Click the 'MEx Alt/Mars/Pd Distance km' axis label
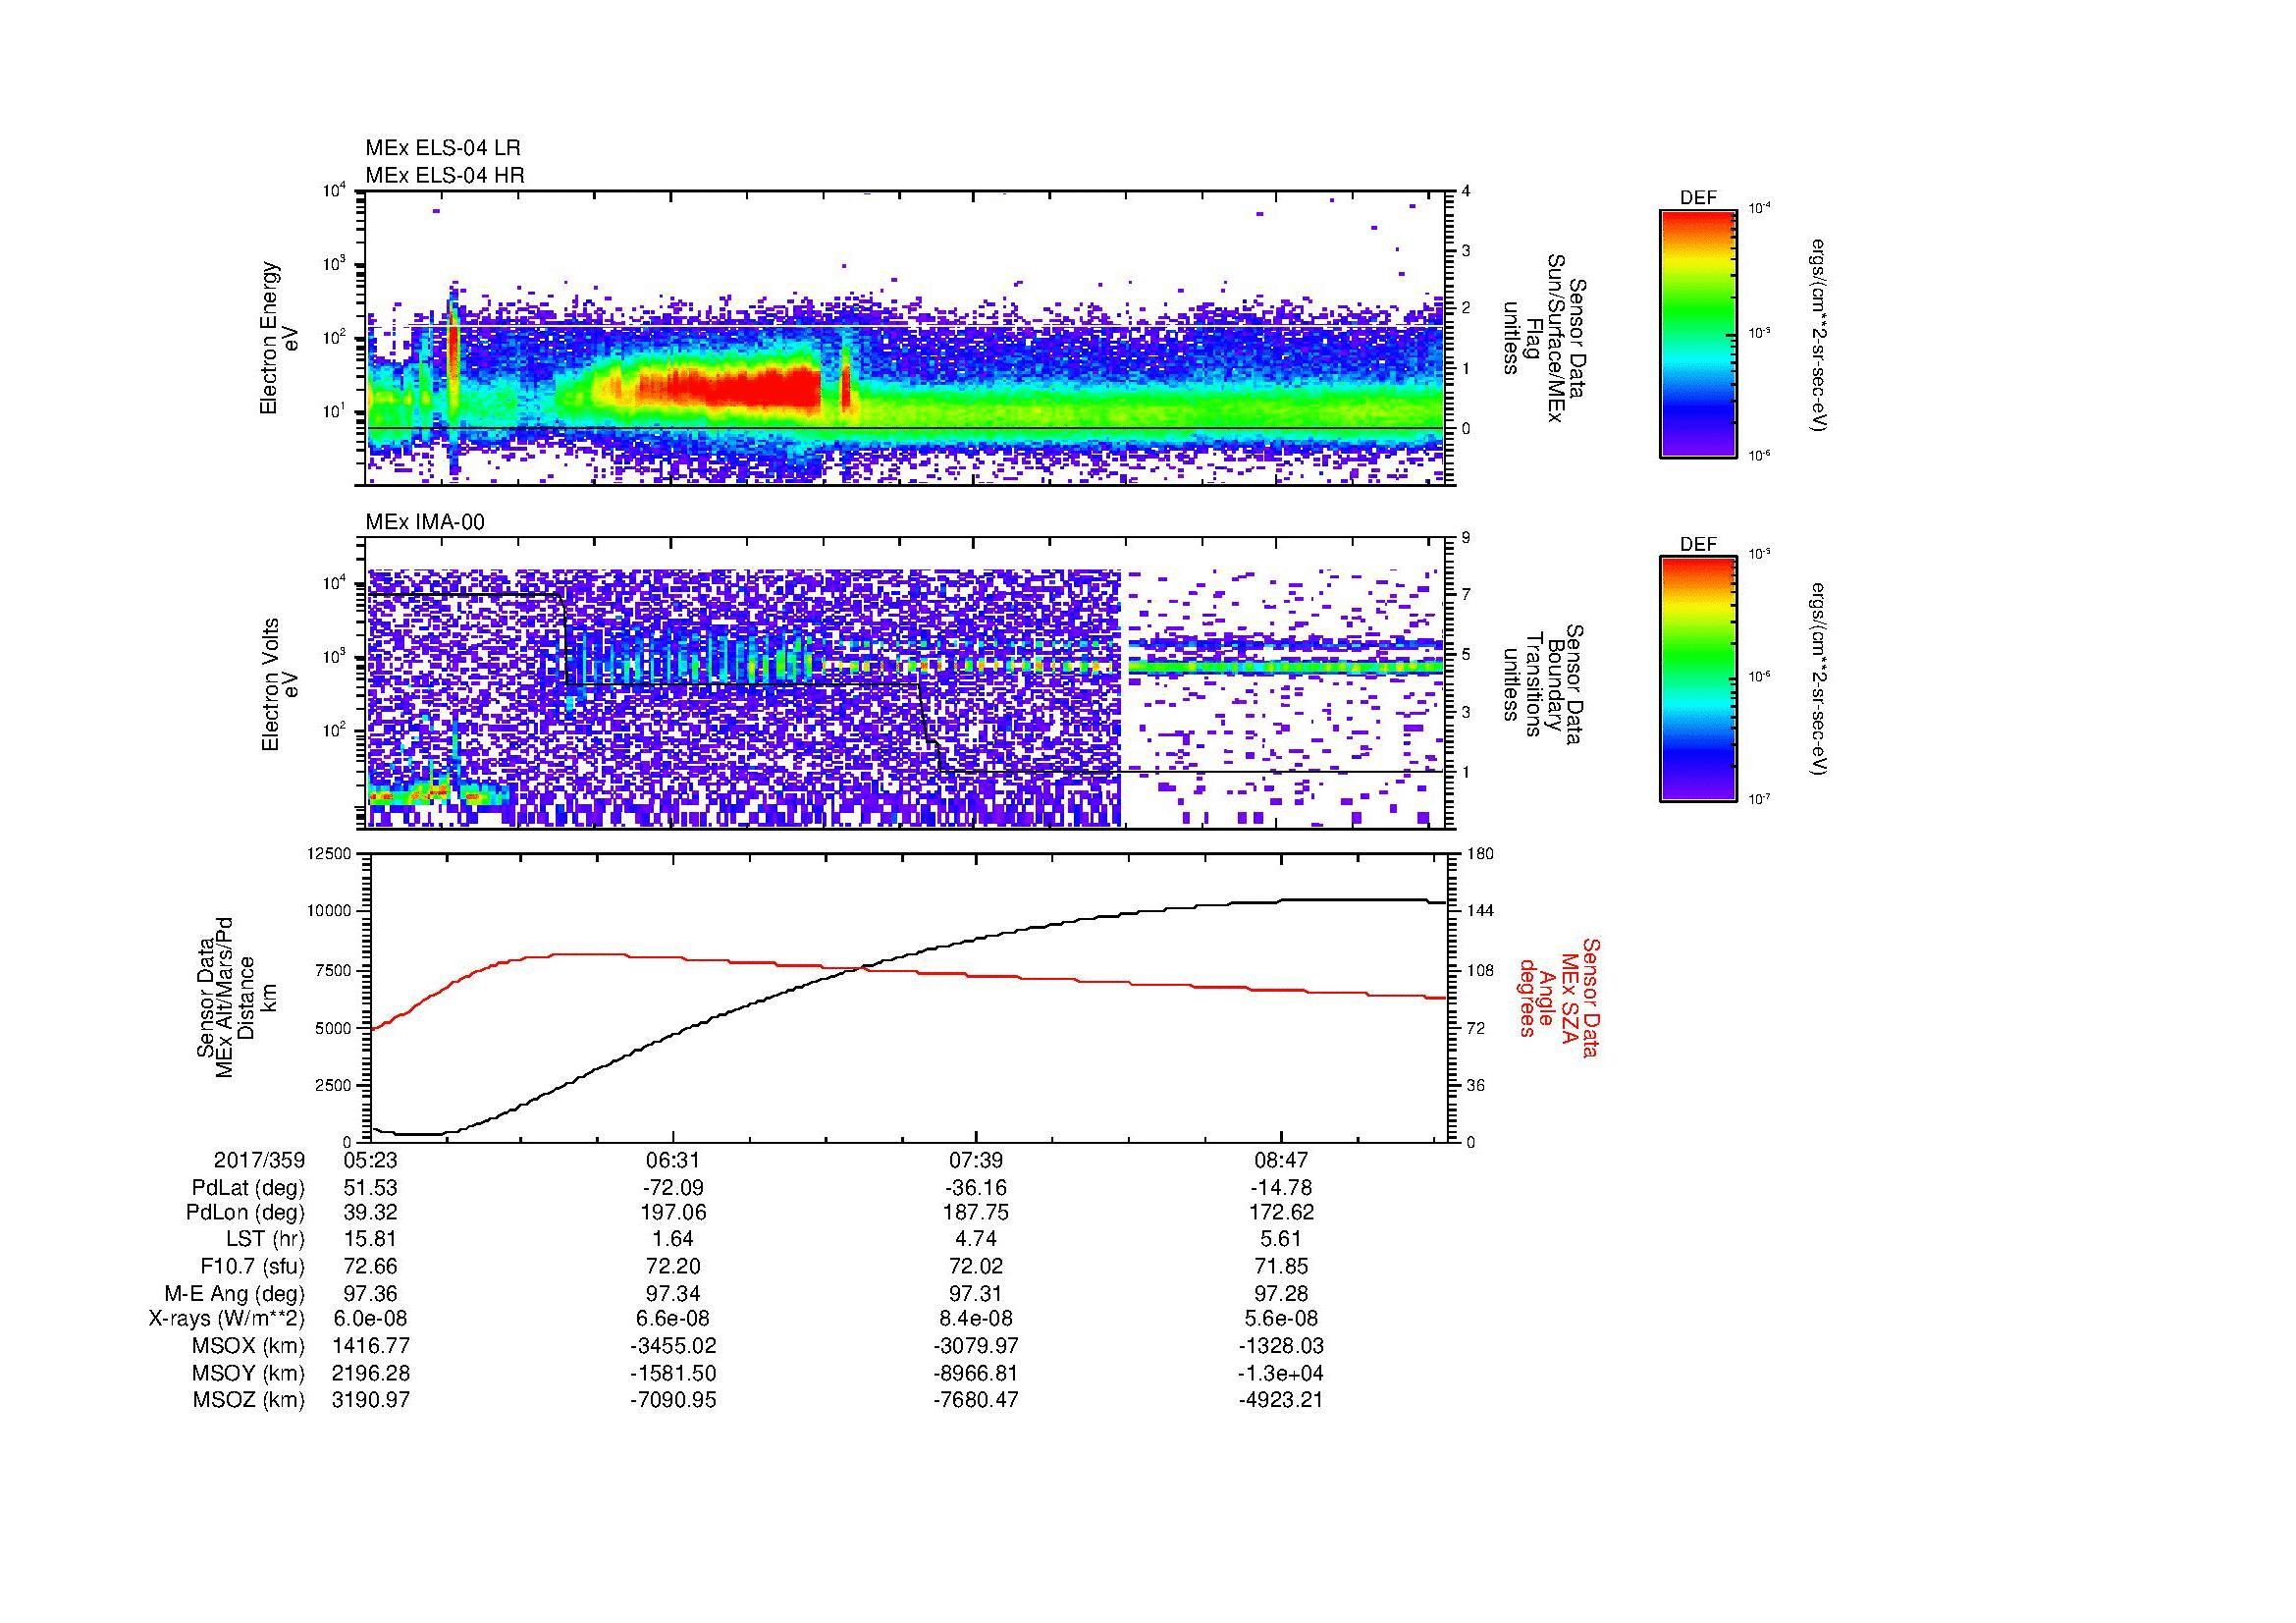The width and height of the screenshot is (2296, 1623). pyautogui.click(x=238, y=997)
